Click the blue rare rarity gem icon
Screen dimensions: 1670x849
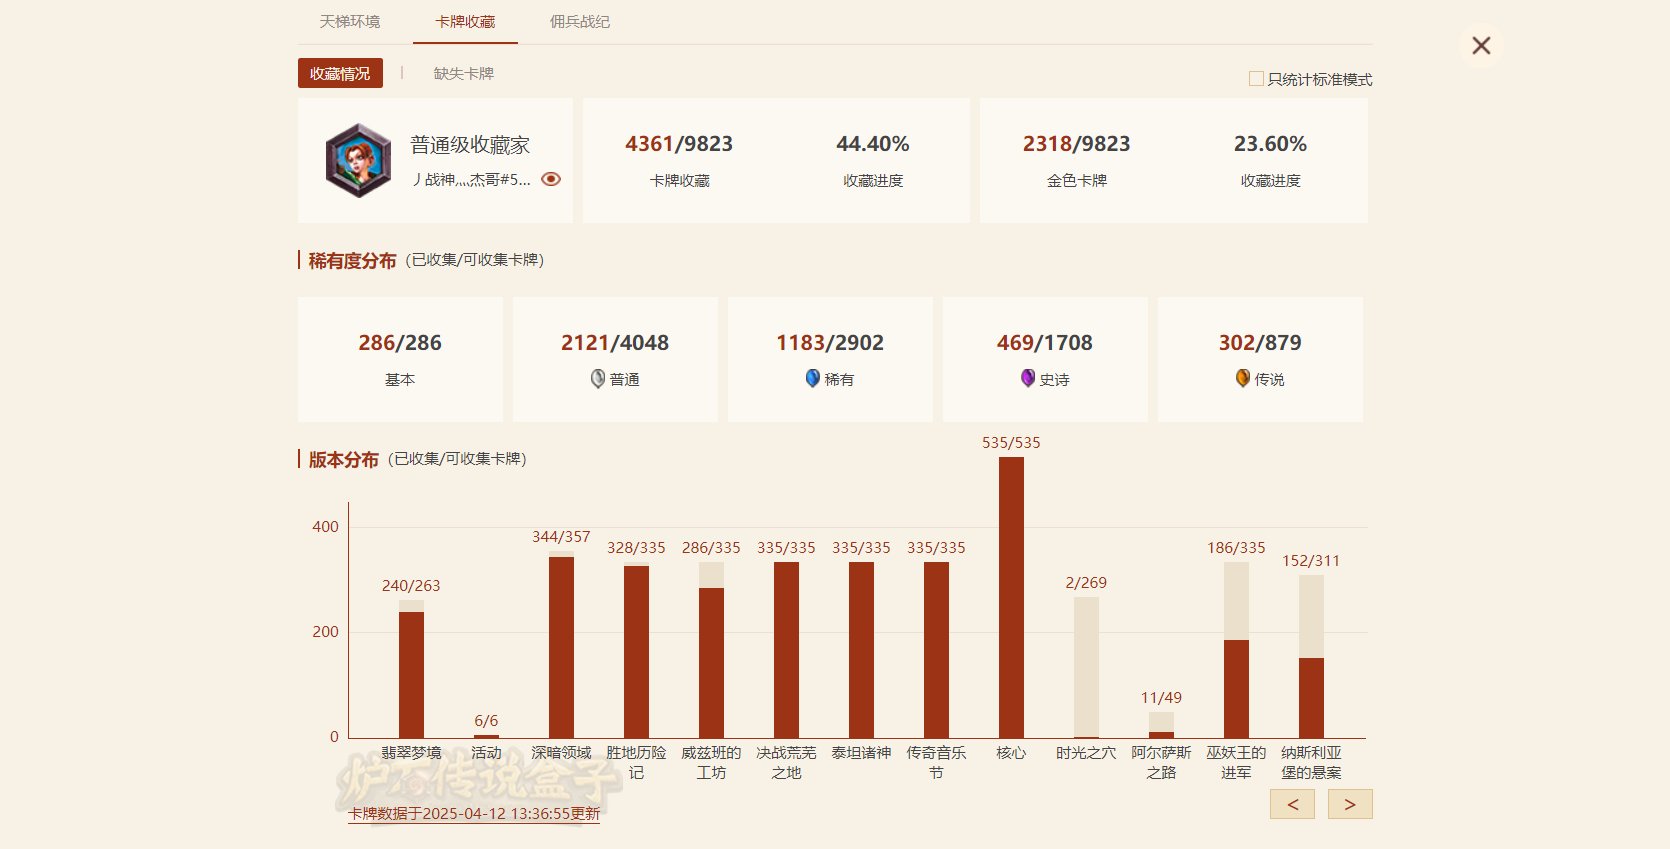(x=813, y=378)
